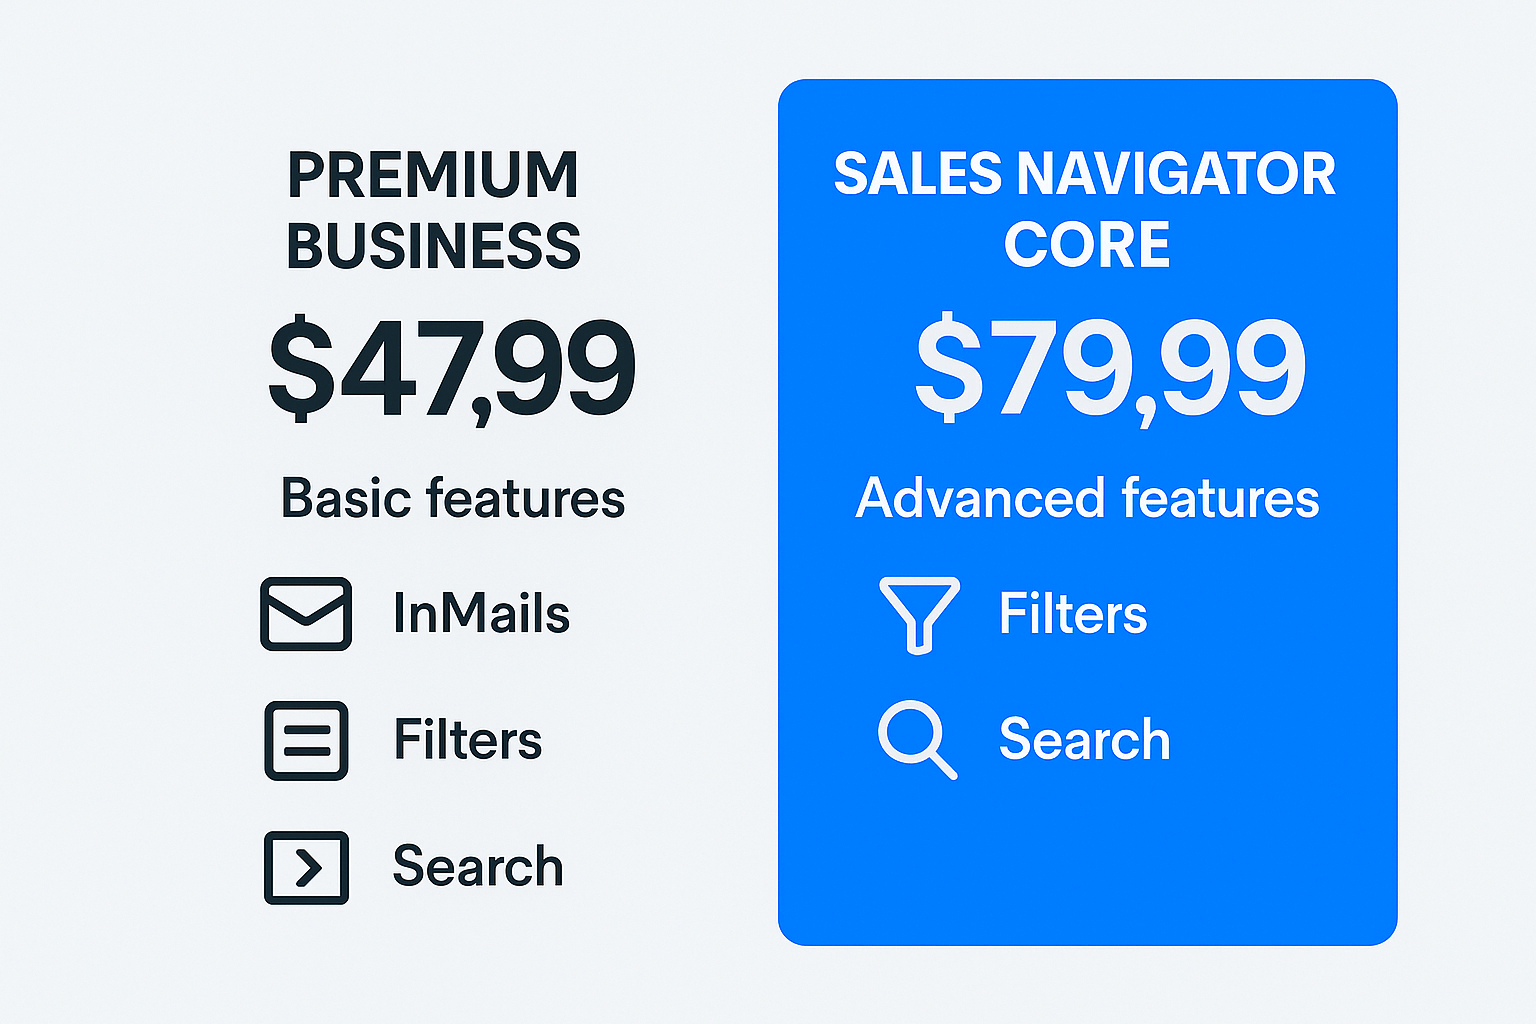1536x1024 pixels.
Task: Click the word PREMIUM in the heading
Action: click(x=433, y=176)
